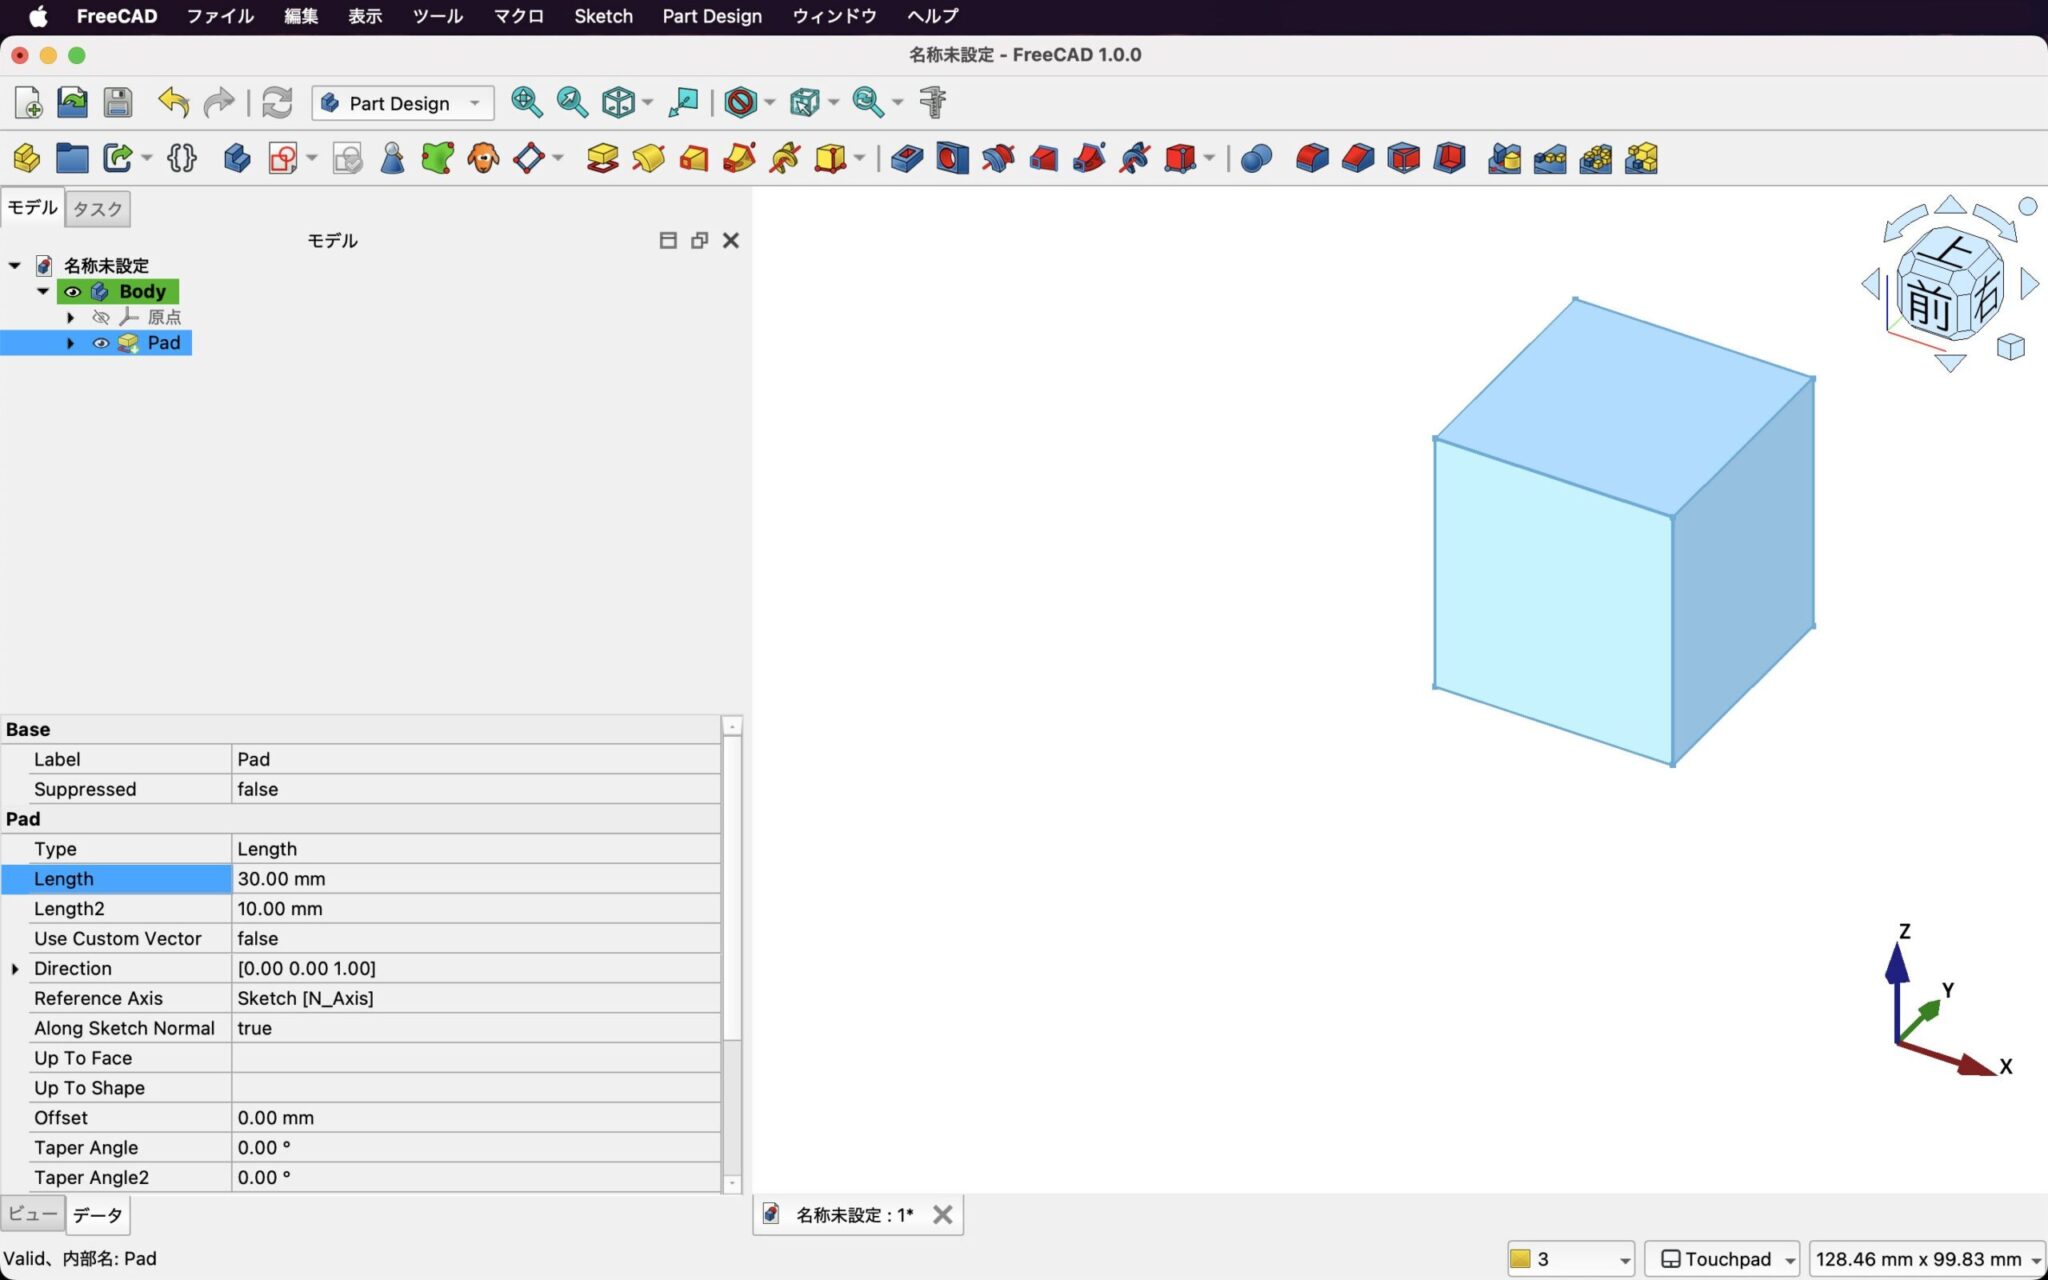Screen dimensions: 2048x1280
Task: Select the Fillet dressup tool
Action: [1312, 158]
